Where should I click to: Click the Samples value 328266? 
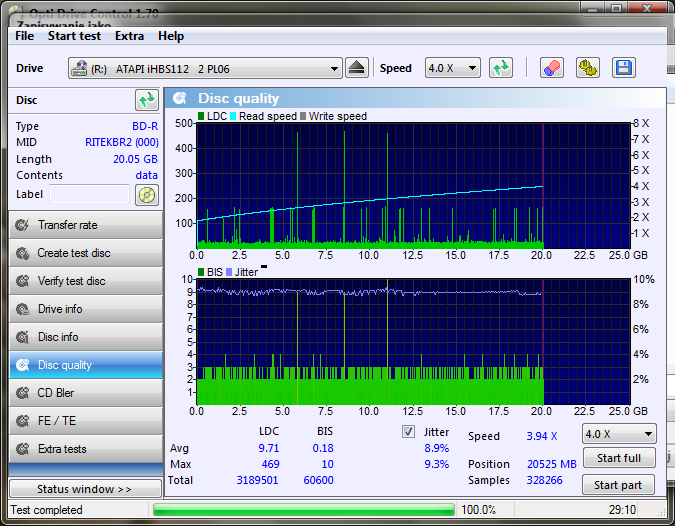click(544, 480)
